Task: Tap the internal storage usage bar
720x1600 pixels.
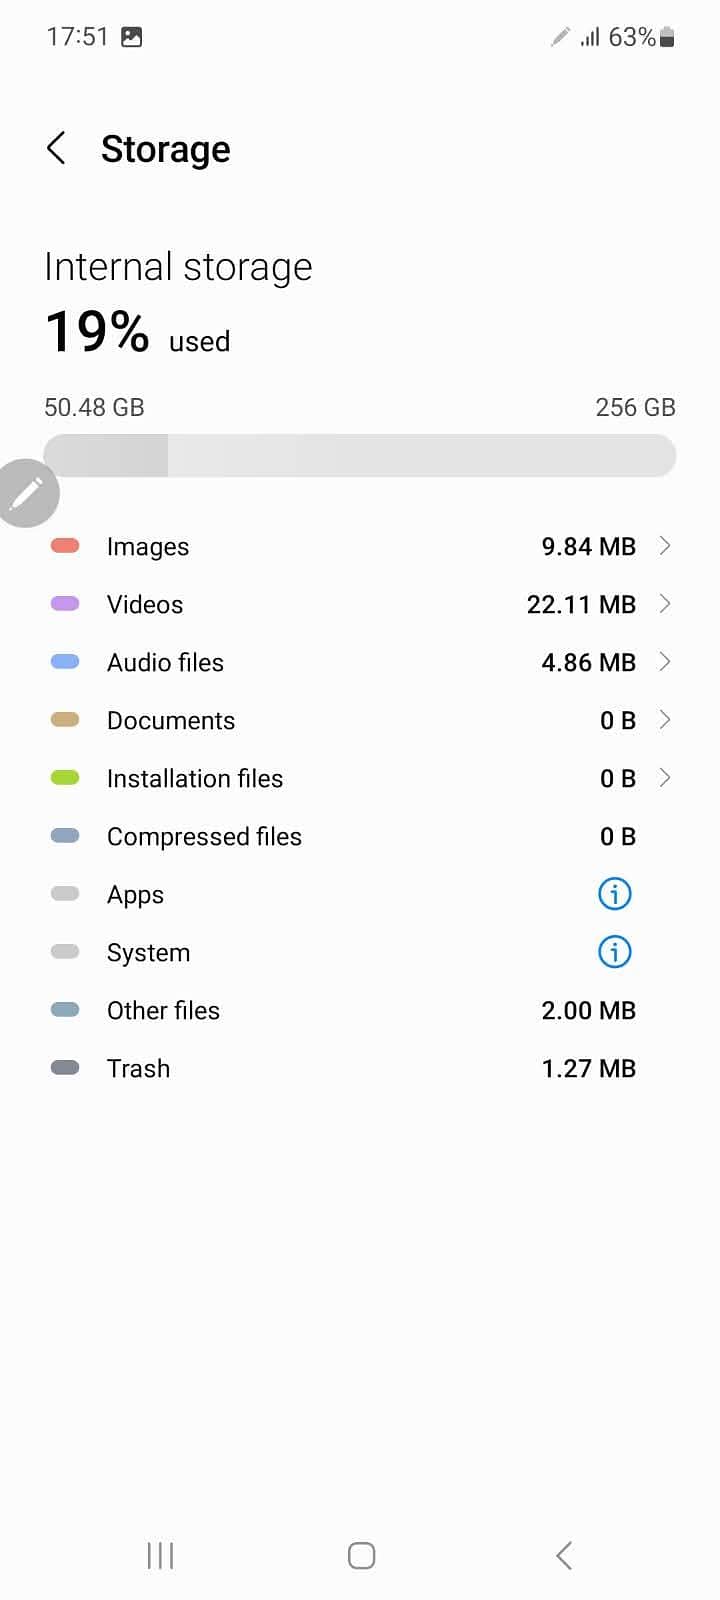Action: click(x=360, y=456)
